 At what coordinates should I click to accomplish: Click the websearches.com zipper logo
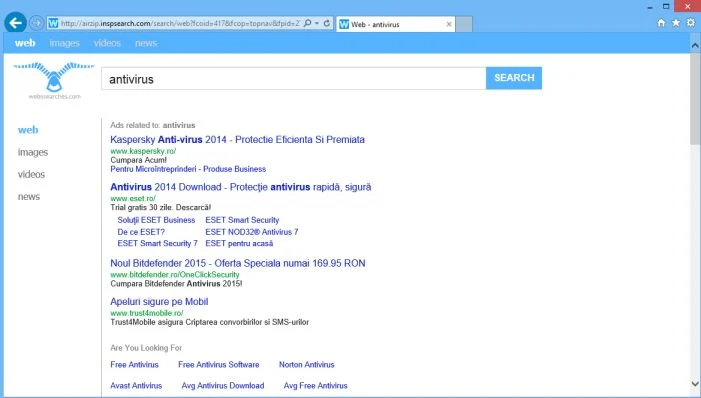(54, 81)
